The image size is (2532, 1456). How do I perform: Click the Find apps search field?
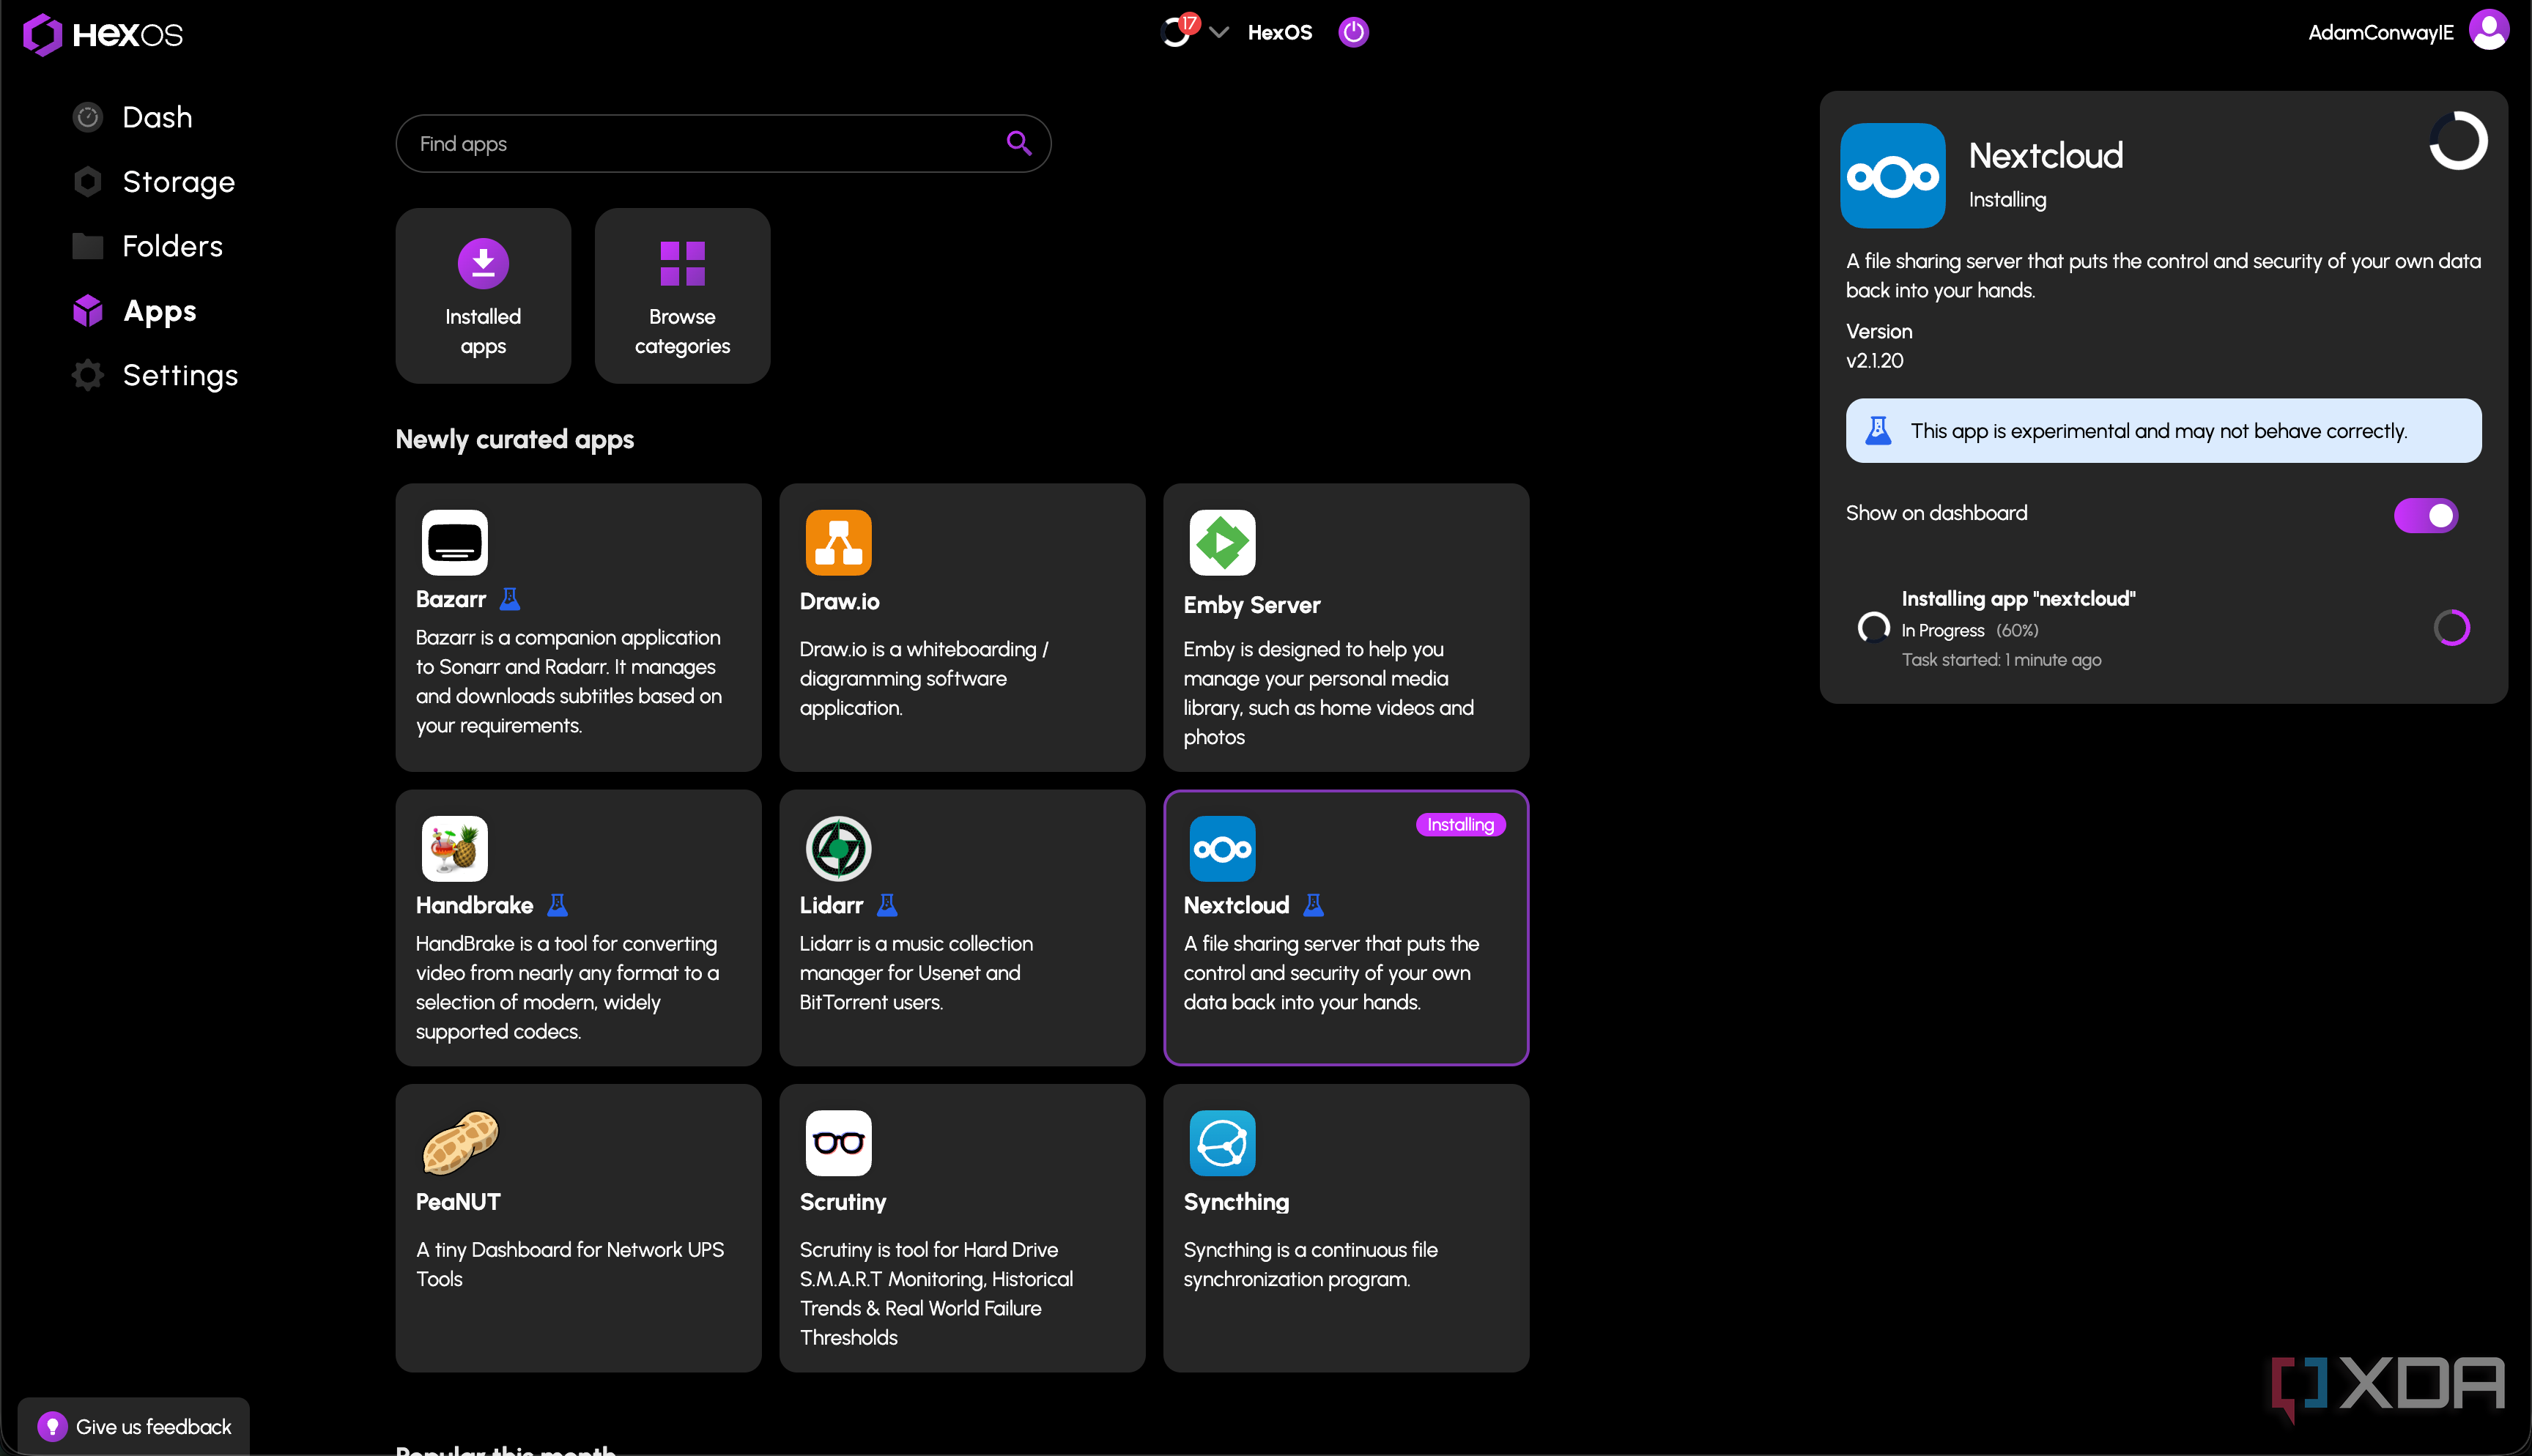click(722, 144)
